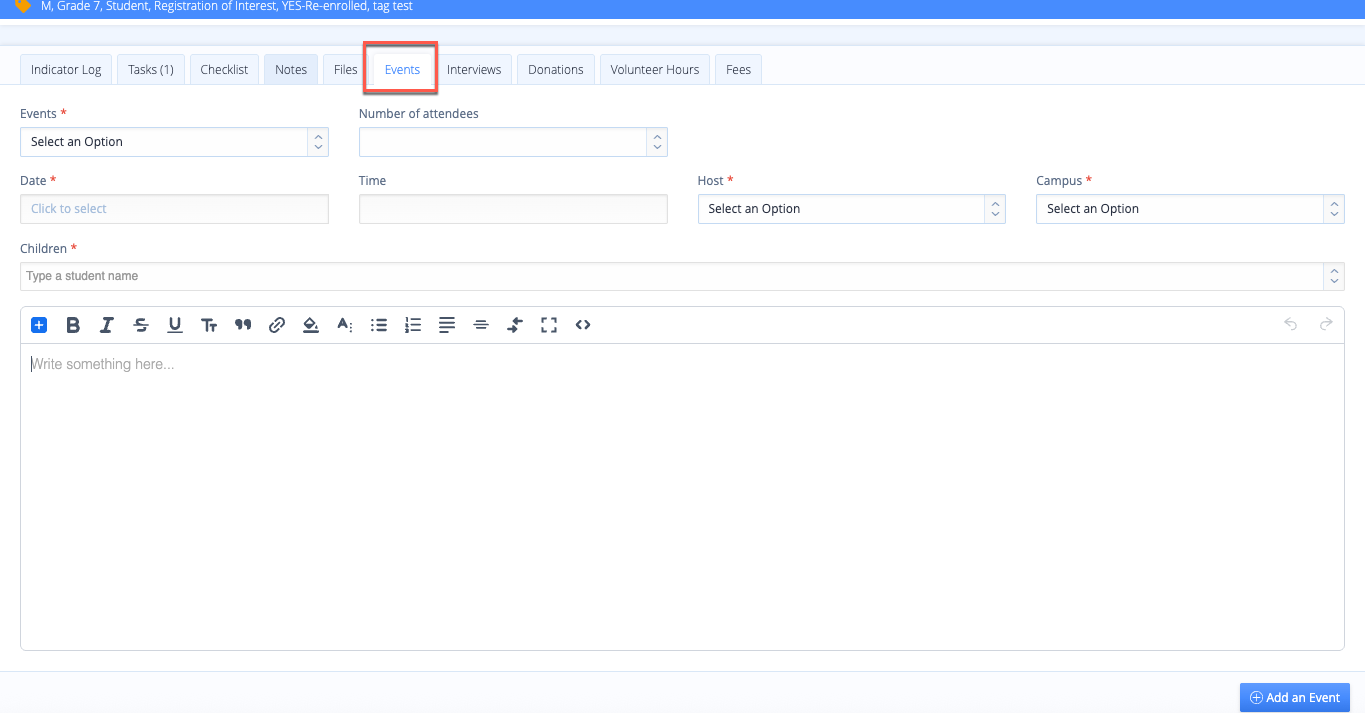This screenshot has height=713, width=1365.
Task: Click the blue plus insert button
Action: tap(39, 325)
